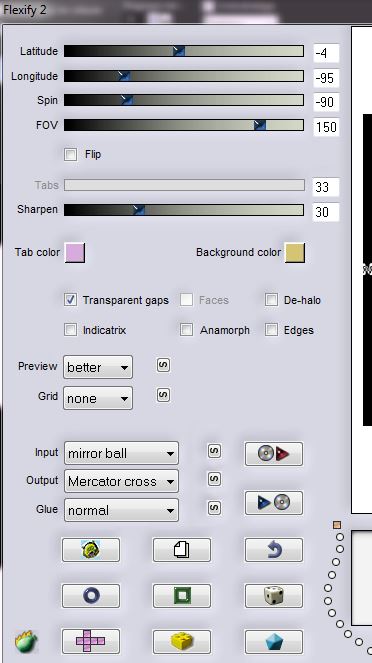Click the Latitude slider track
This screenshot has width=372, height=663.
[x=184, y=51]
